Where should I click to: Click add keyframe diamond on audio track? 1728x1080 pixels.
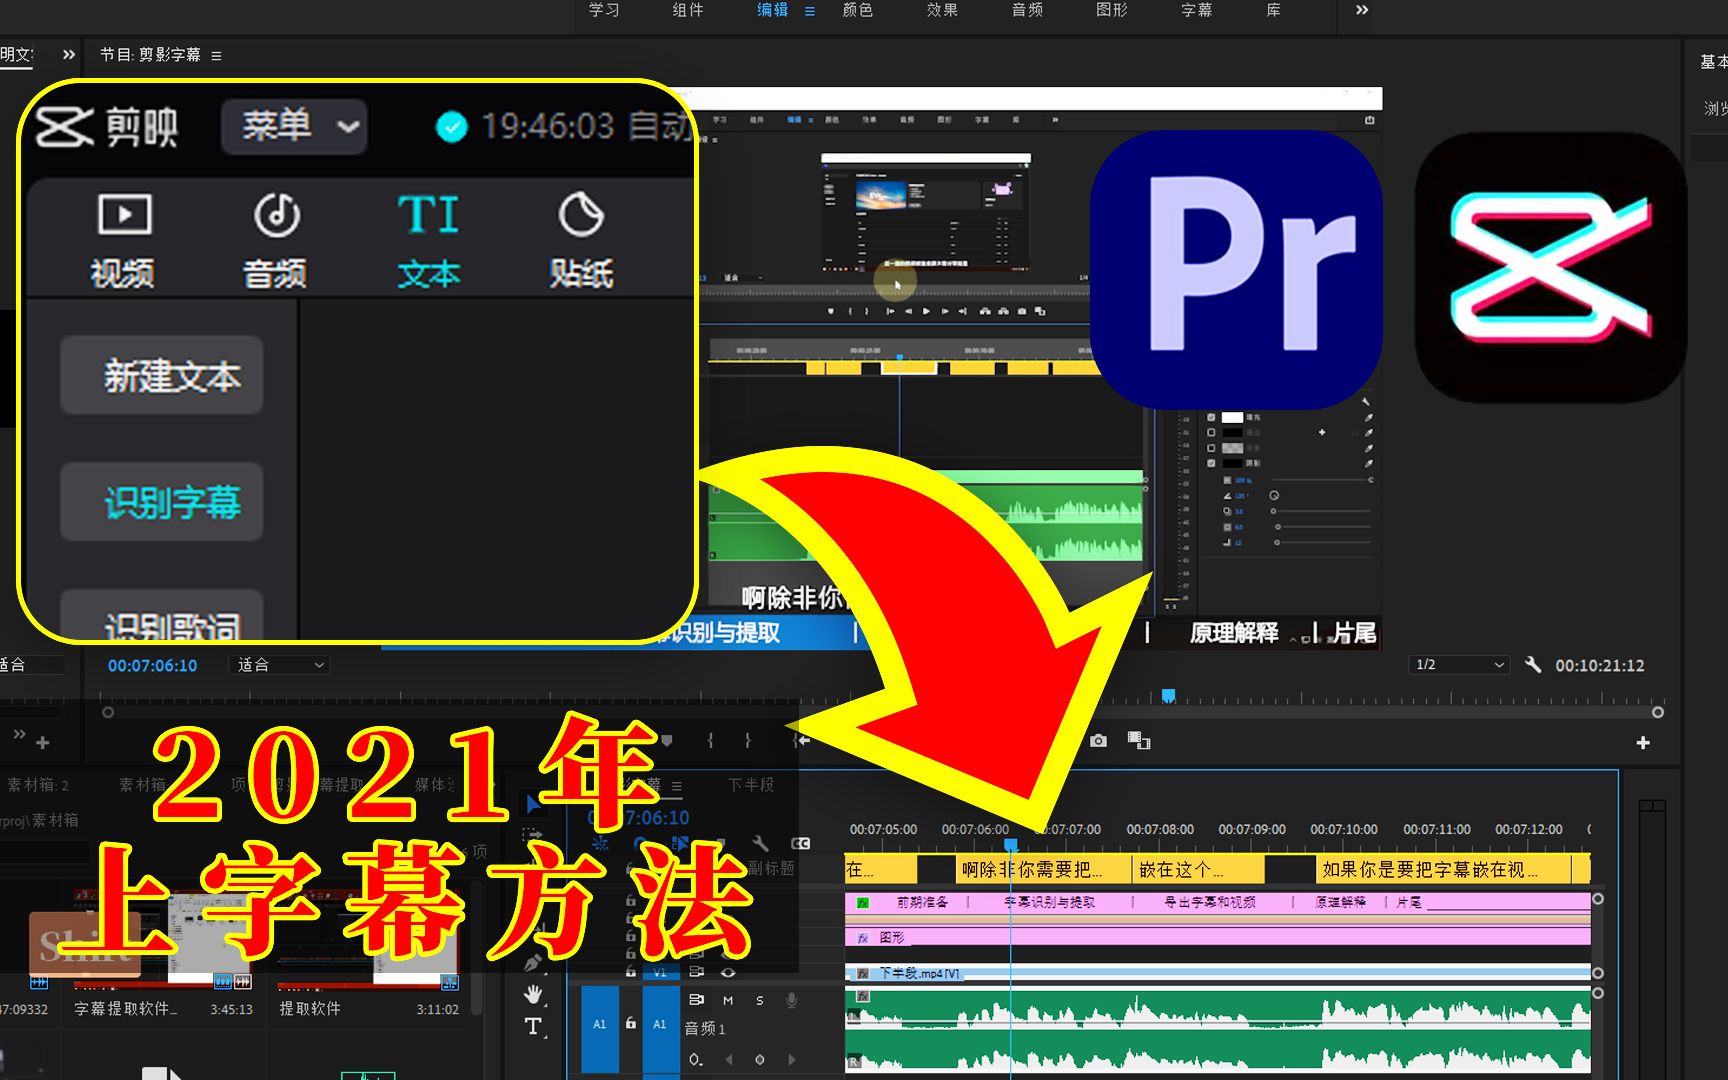pyautogui.click(x=760, y=1059)
